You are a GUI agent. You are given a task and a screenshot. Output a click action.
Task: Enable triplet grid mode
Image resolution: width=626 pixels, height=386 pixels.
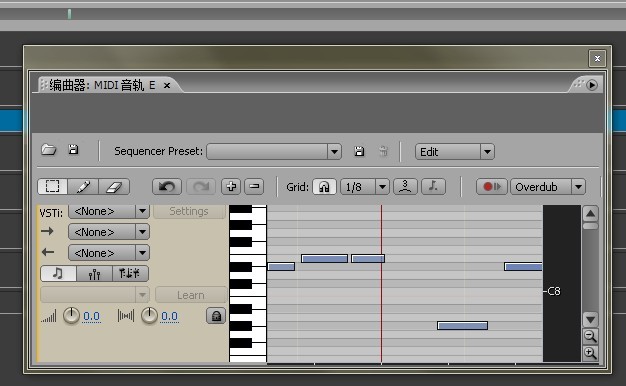(405, 186)
